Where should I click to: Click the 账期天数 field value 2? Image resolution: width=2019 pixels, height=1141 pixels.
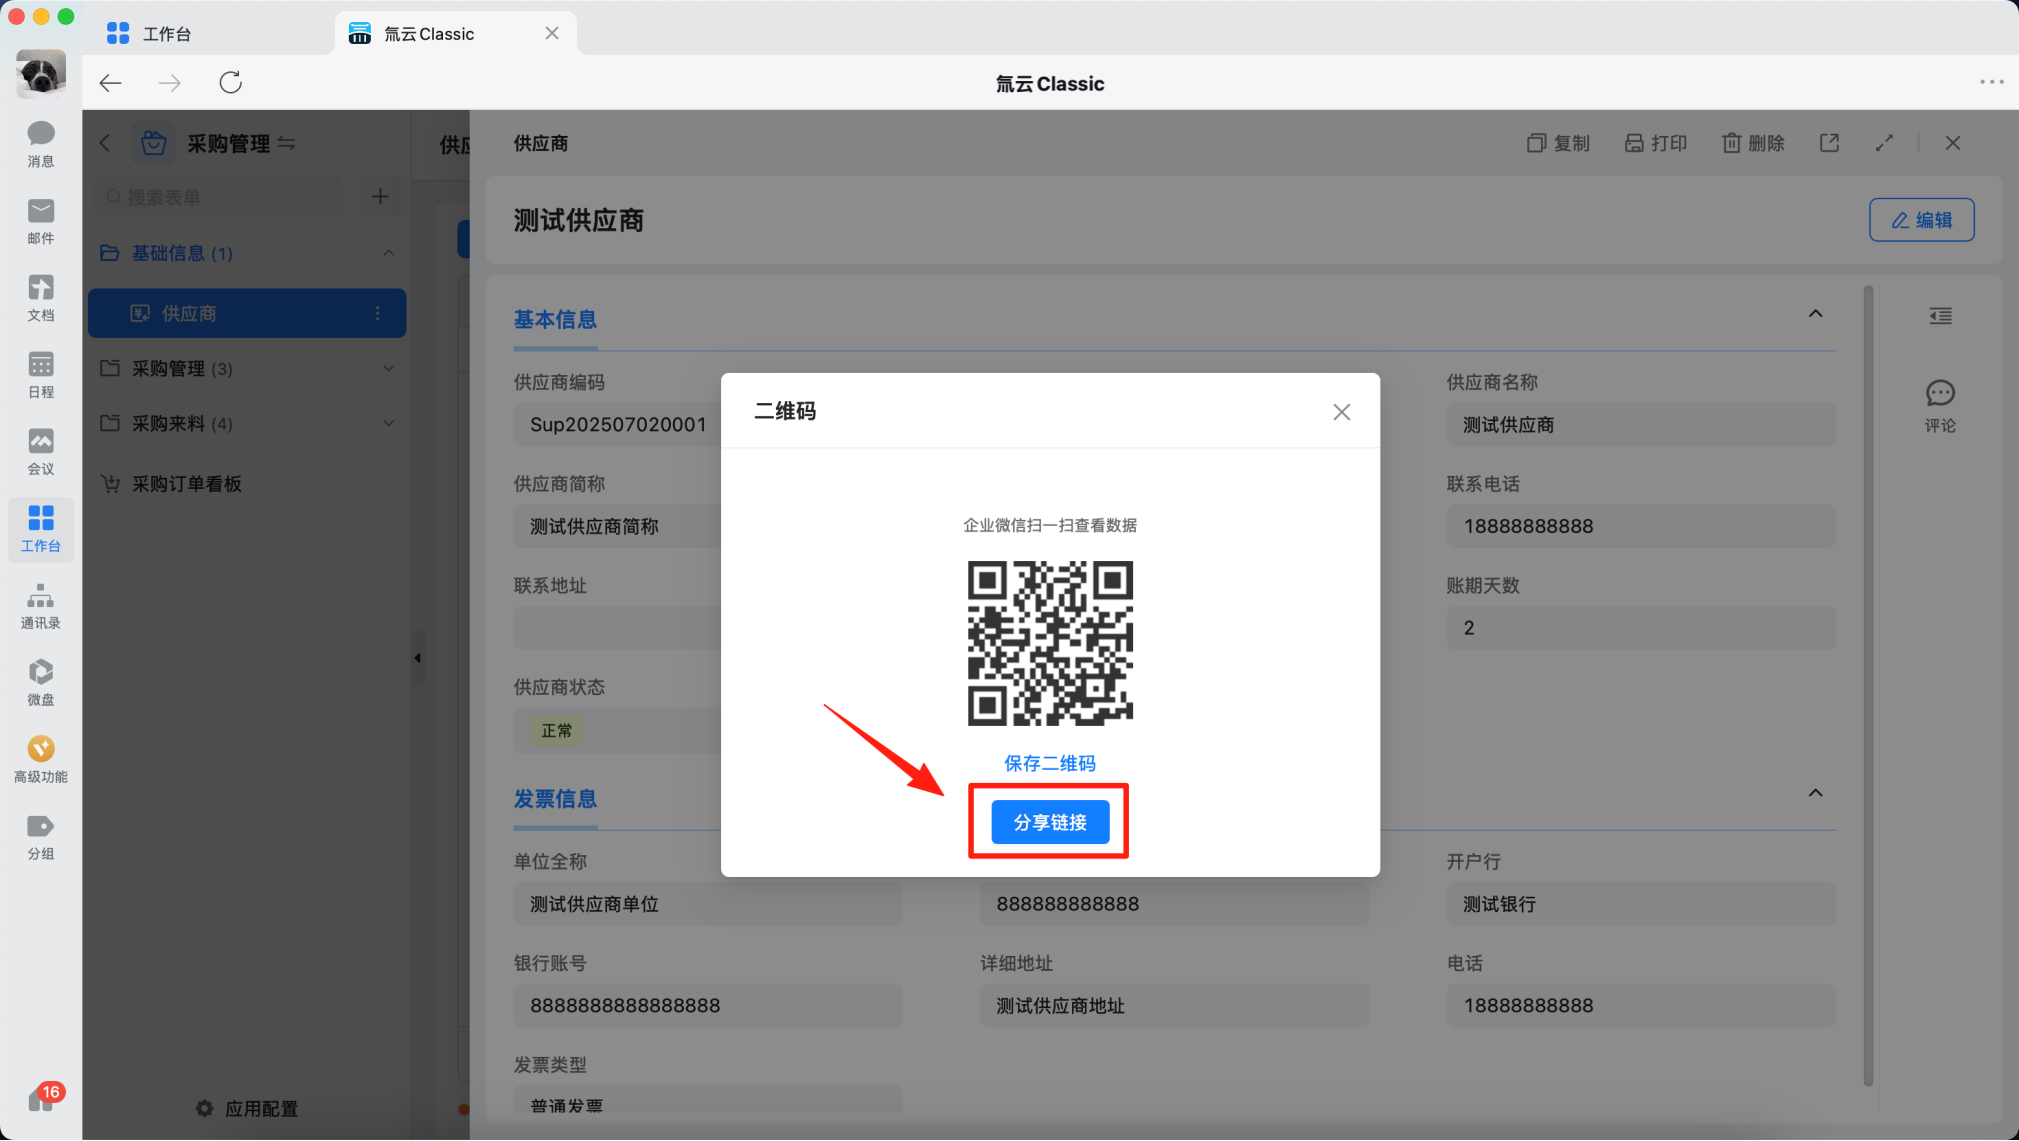tap(1640, 628)
